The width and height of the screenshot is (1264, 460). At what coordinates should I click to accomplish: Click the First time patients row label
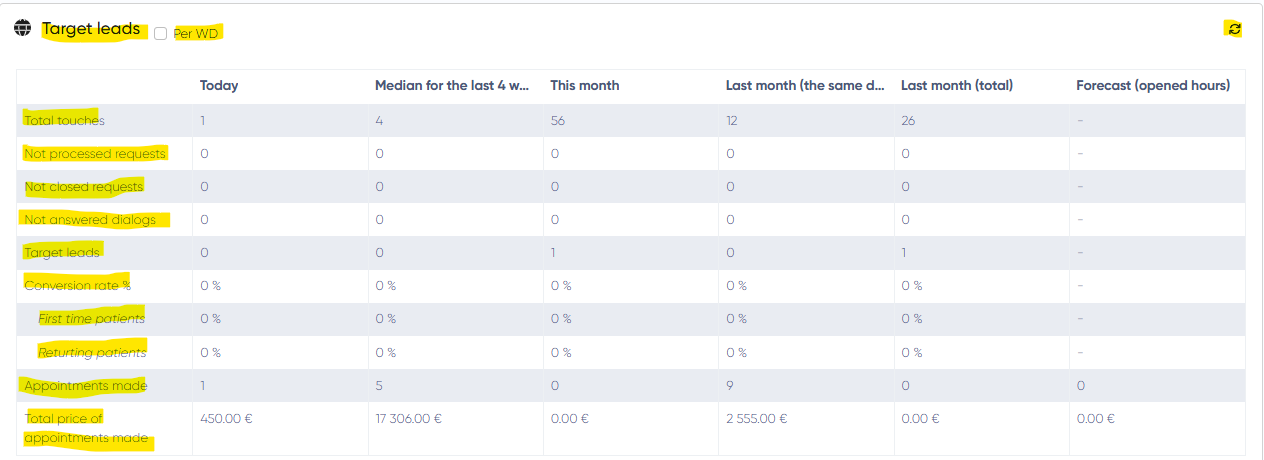click(x=92, y=319)
